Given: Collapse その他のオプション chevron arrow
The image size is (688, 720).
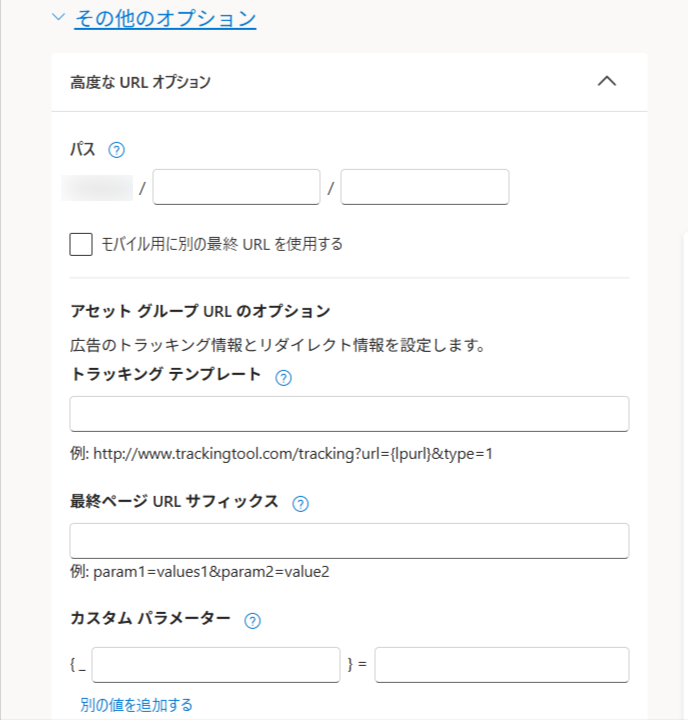Looking at the screenshot, I should 58,18.
